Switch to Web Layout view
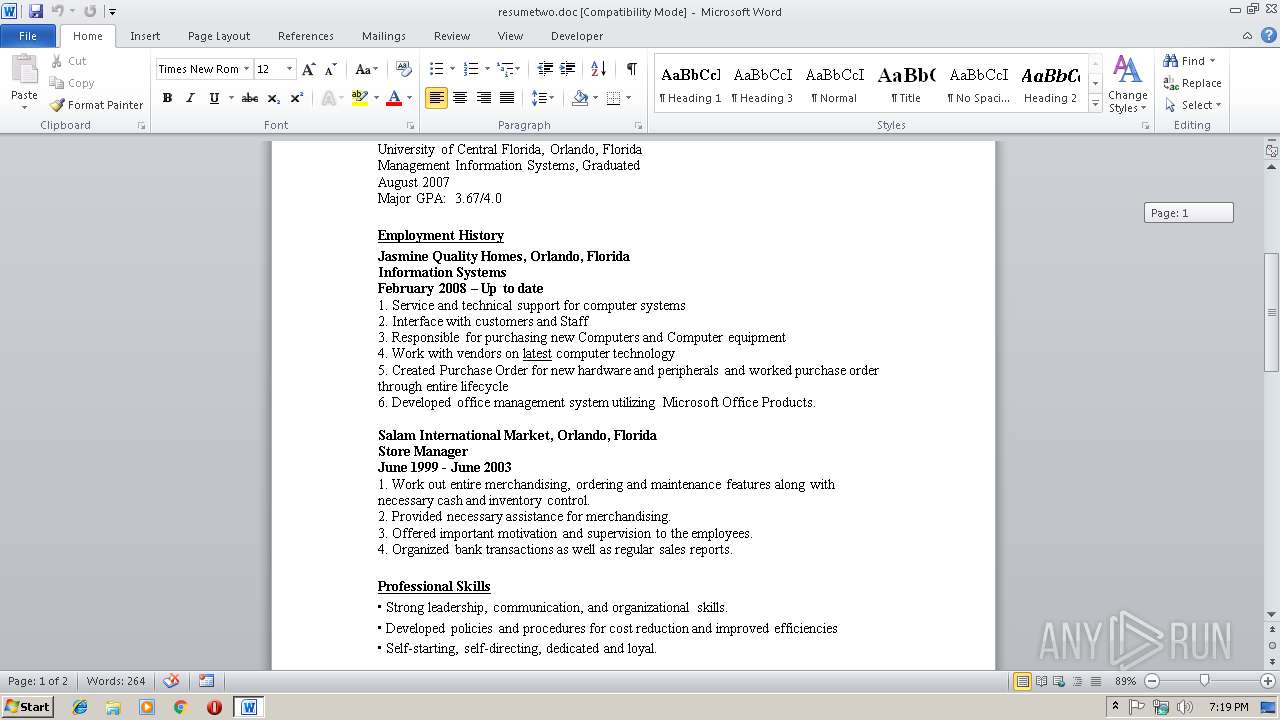This screenshot has width=1280, height=720. pyautogui.click(x=1060, y=681)
